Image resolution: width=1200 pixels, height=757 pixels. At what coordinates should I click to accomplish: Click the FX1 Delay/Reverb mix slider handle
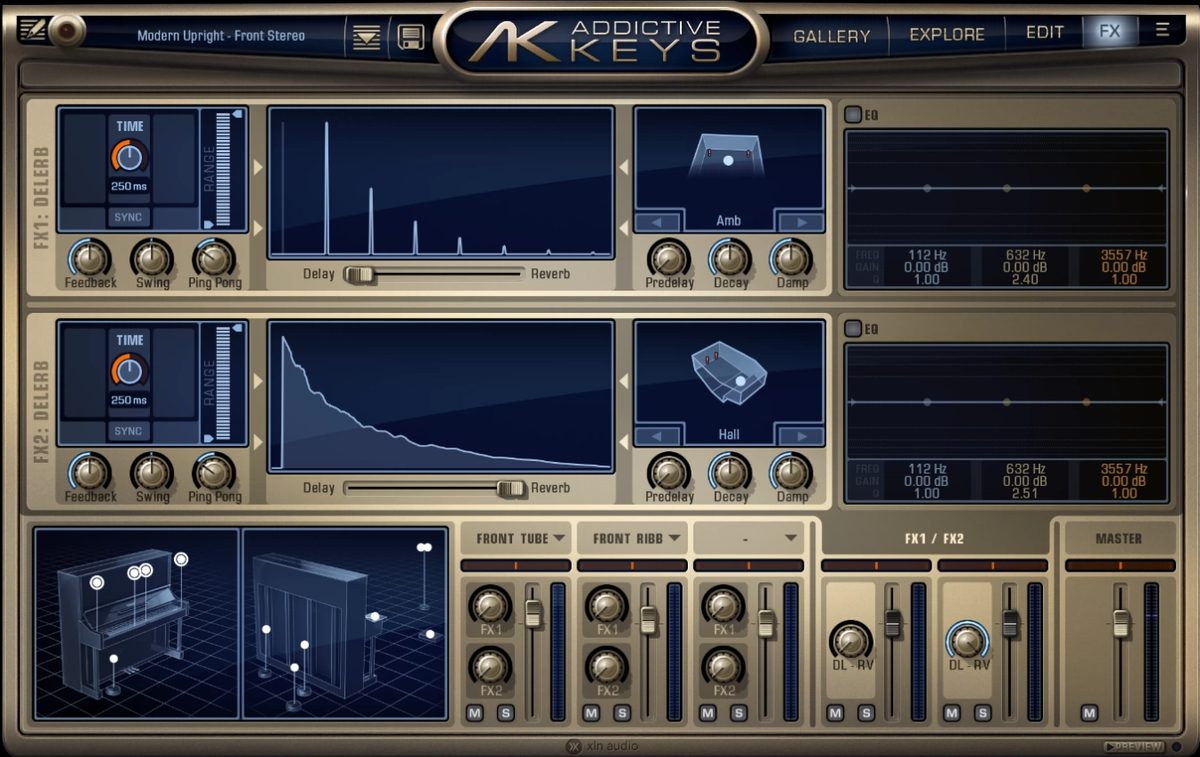pyautogui.click(x=359, y=274)
